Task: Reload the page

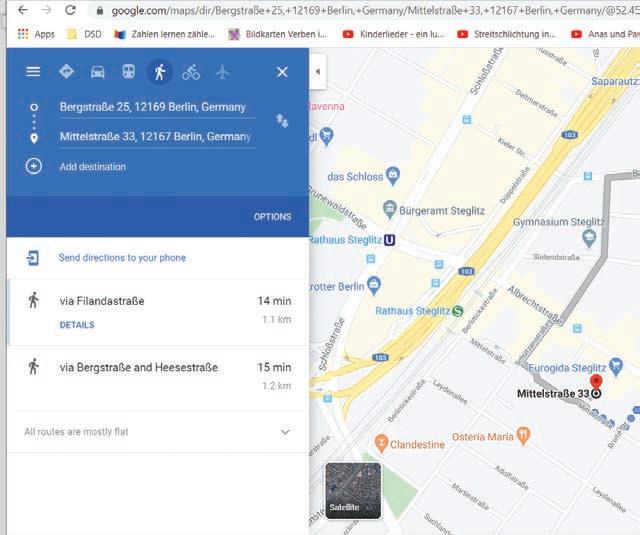Action: coord(70,10)
